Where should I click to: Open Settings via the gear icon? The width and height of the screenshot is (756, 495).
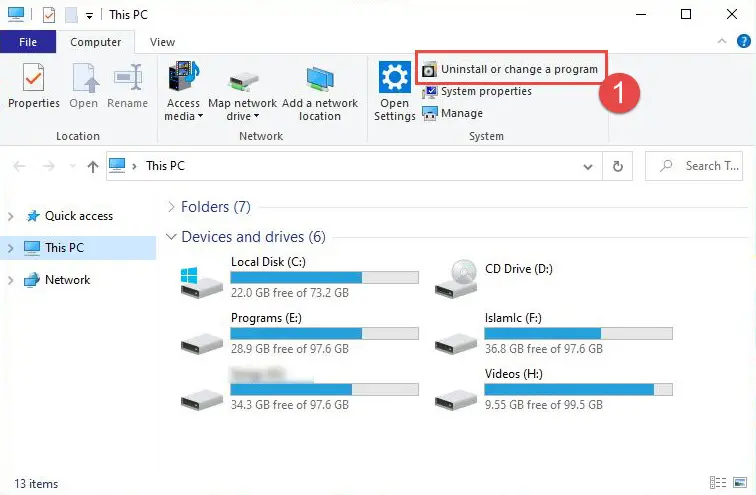(x=394, y=77)
